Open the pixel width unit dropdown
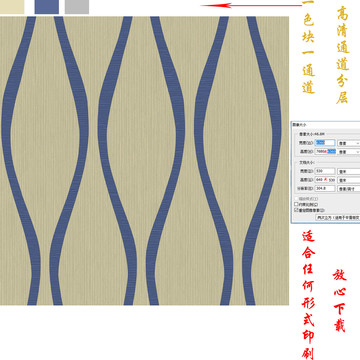Image resolution: width=360 pixels, height=360 pixels. 349,143
